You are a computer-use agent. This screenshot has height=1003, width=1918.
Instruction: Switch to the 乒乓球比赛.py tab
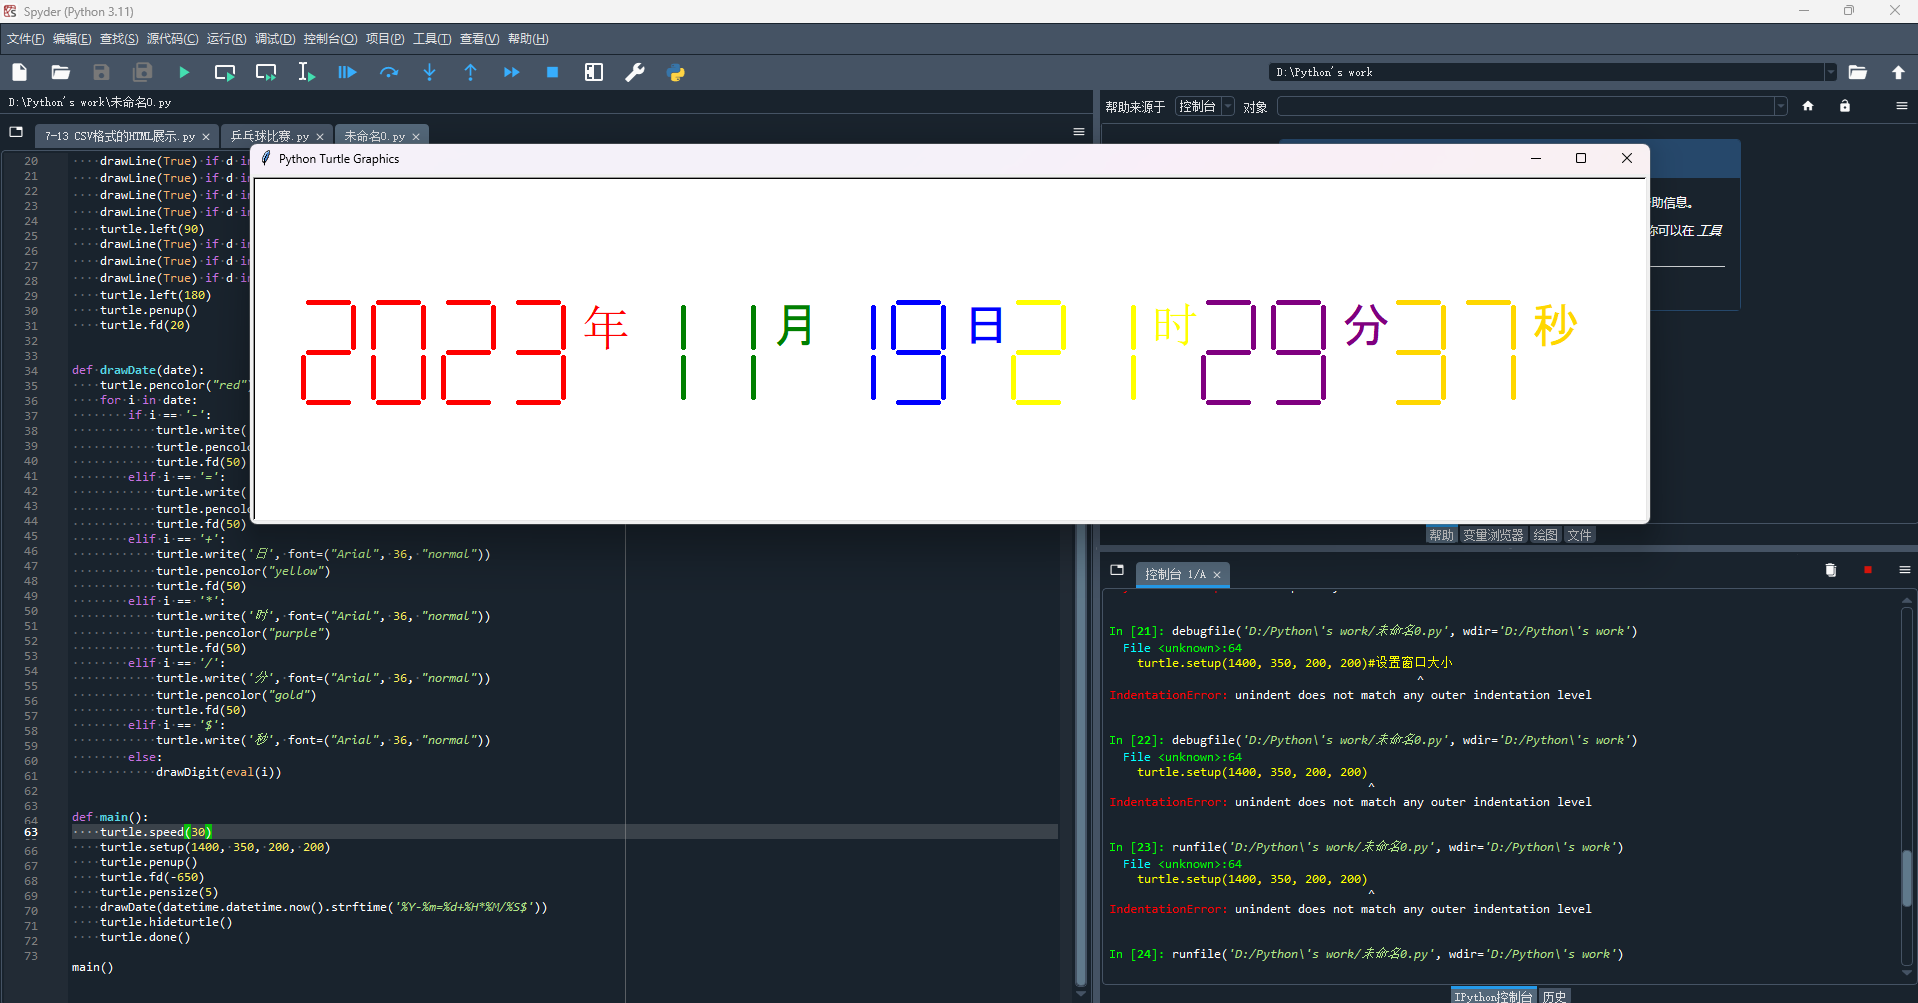(x=269, y=136)
